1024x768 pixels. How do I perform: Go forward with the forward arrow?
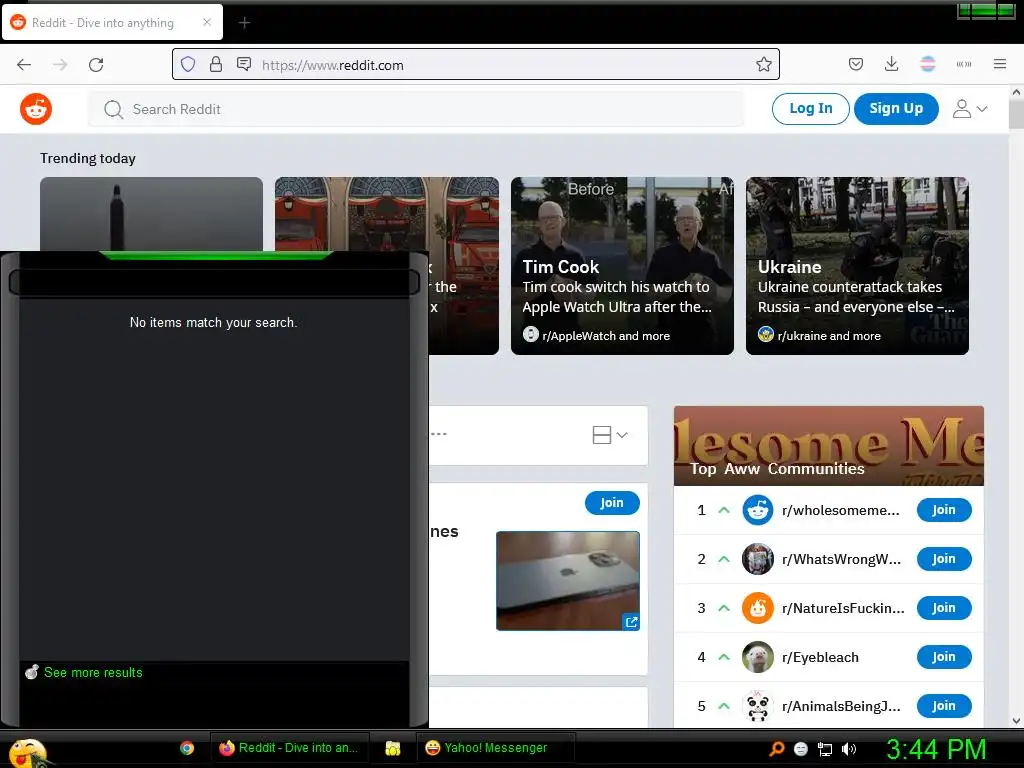point(60,65)
